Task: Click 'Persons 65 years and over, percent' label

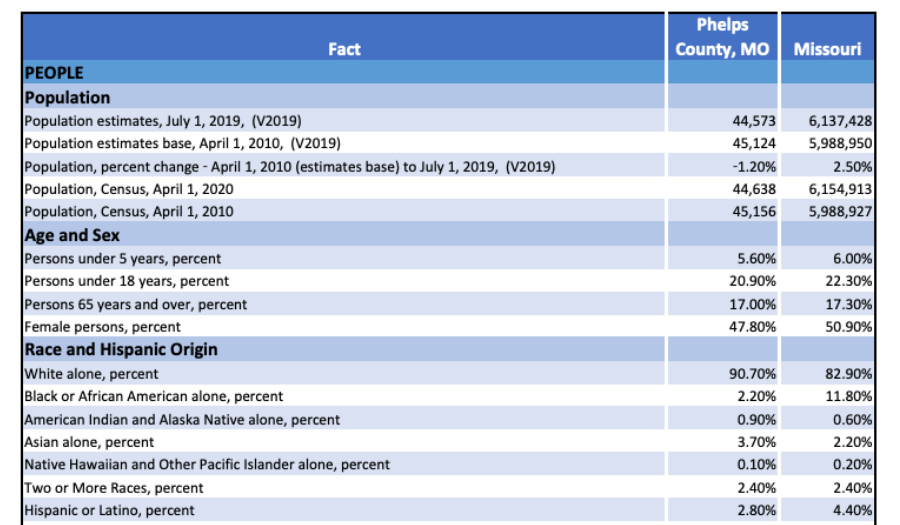Action: point(136,305)
